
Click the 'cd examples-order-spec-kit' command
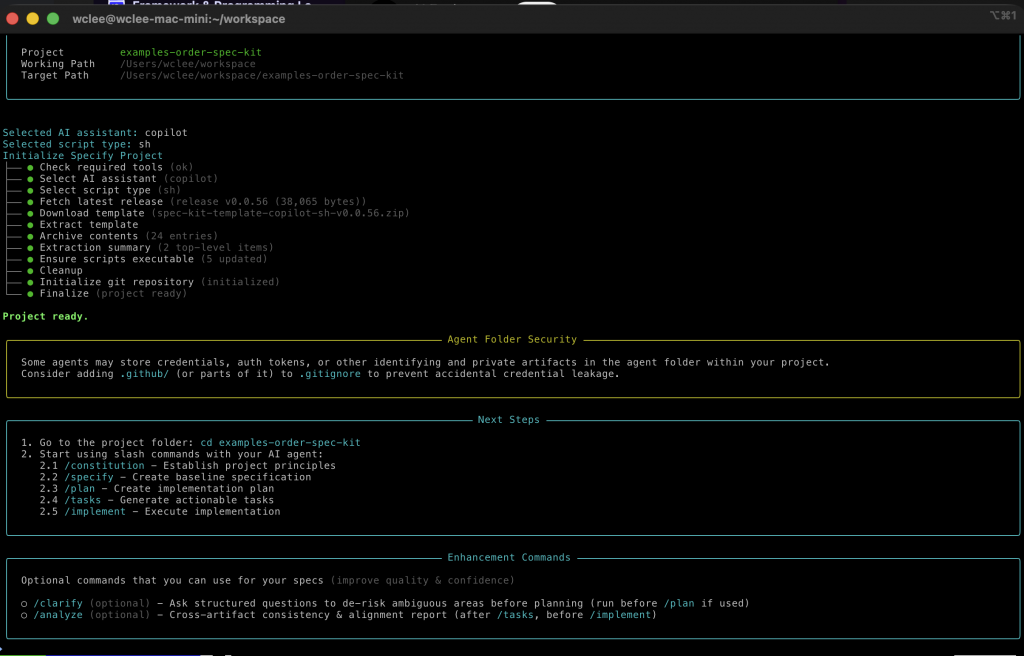(280, 443)
